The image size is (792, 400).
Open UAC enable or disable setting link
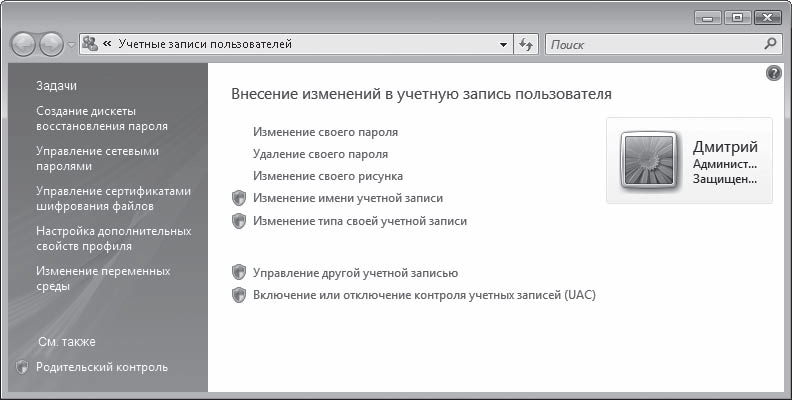pyautogui.click(x=424, y=296)
